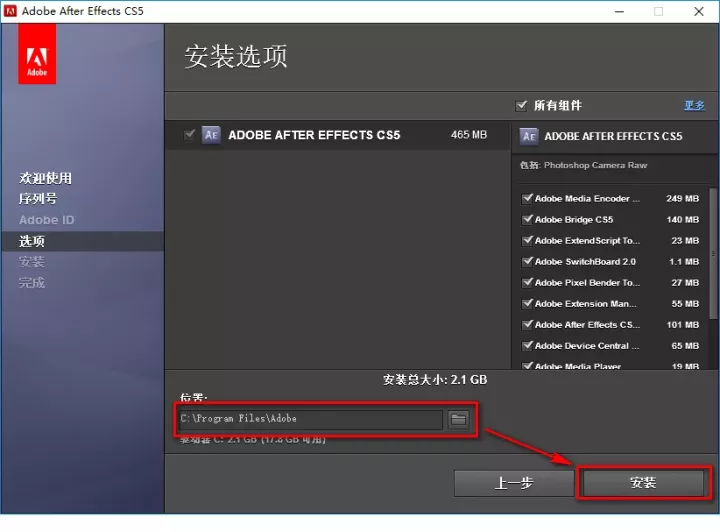This screenshot has height=532, width=720.
Task: Click the AE icon in the right details header
Action: [x=530, y=136]
